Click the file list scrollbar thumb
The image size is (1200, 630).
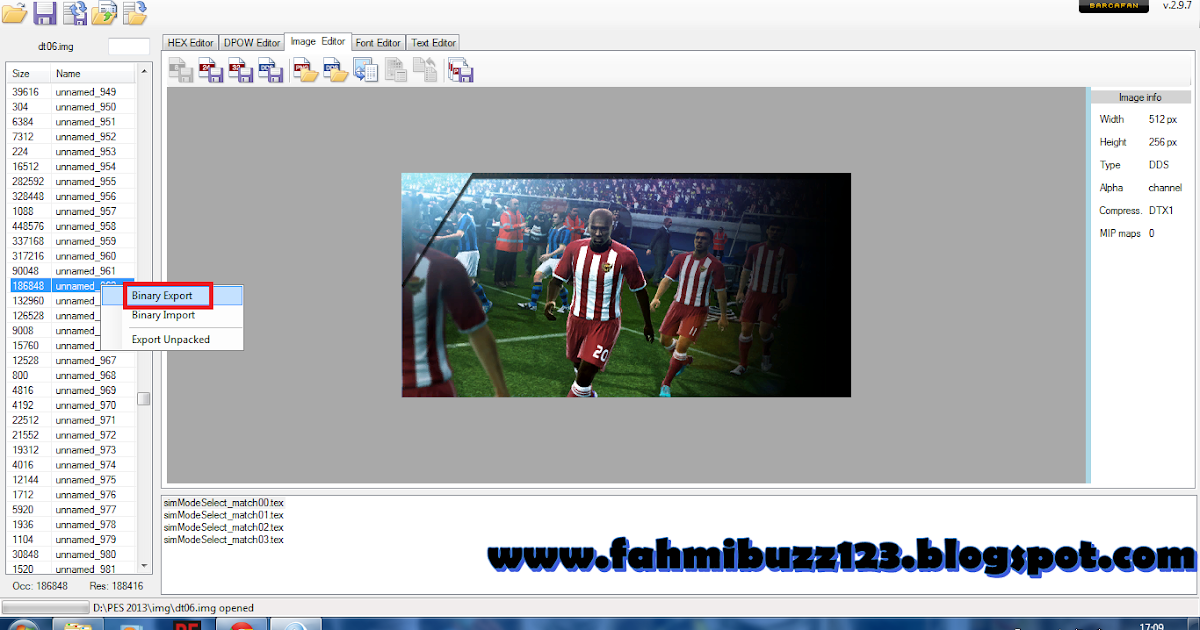144,398
